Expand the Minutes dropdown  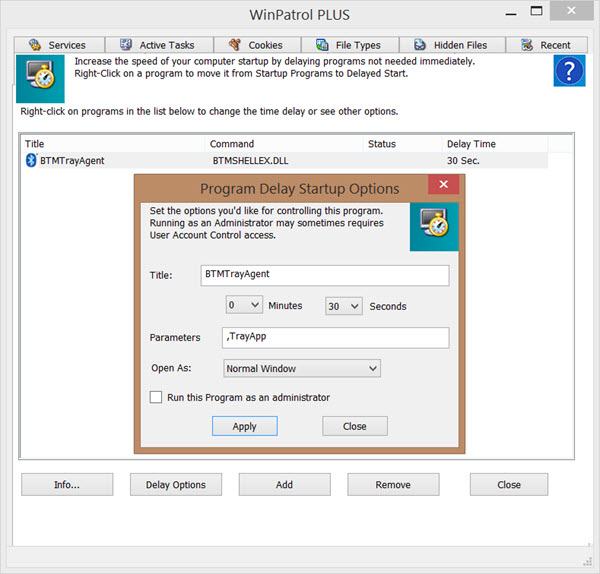point(244,305)
